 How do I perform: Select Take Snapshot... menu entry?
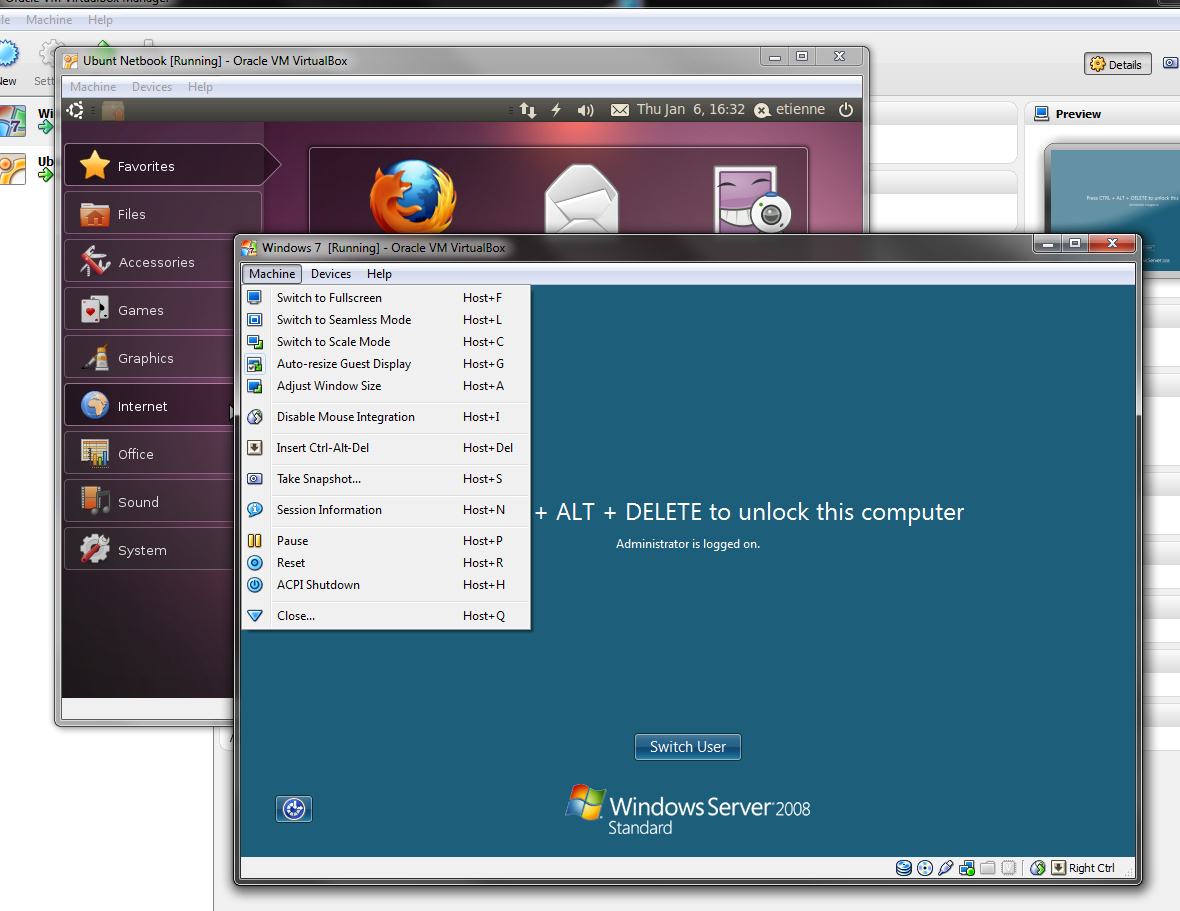[x=386, y=478]
